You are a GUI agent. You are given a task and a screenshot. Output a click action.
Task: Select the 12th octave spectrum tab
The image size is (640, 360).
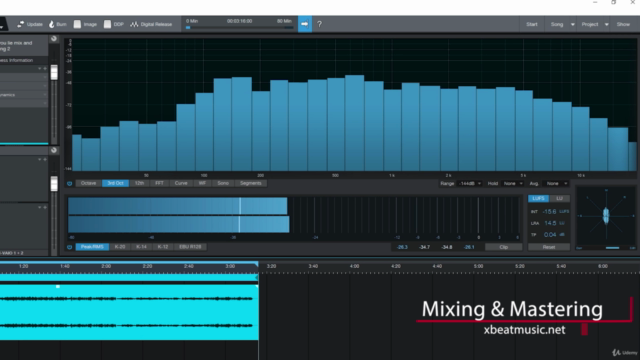point(139,183)
